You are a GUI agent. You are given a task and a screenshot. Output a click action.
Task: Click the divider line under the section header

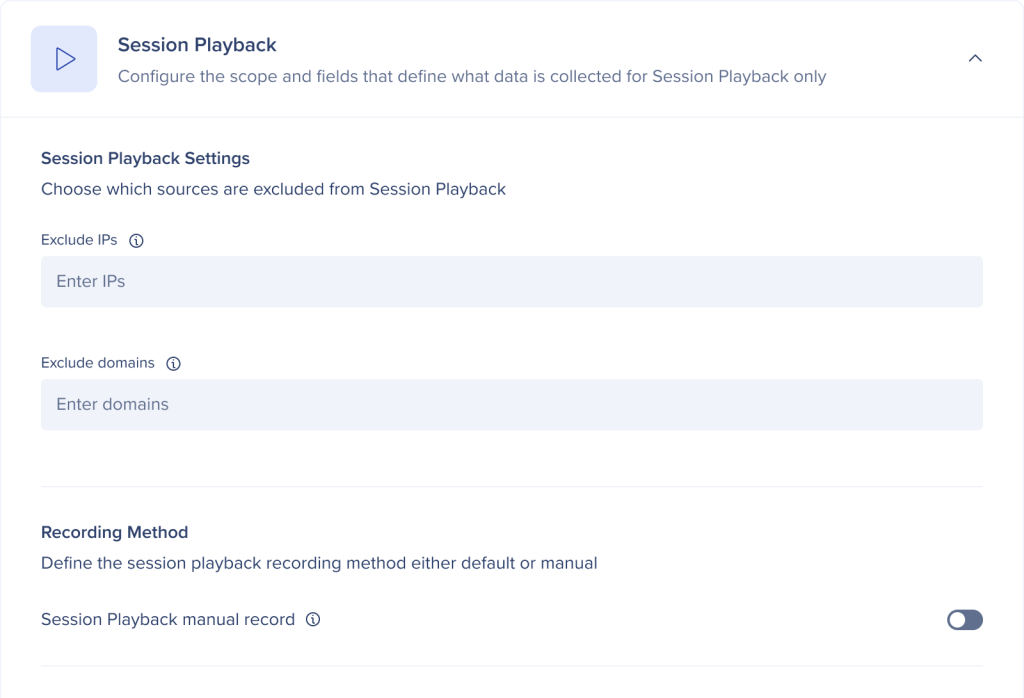511,117
